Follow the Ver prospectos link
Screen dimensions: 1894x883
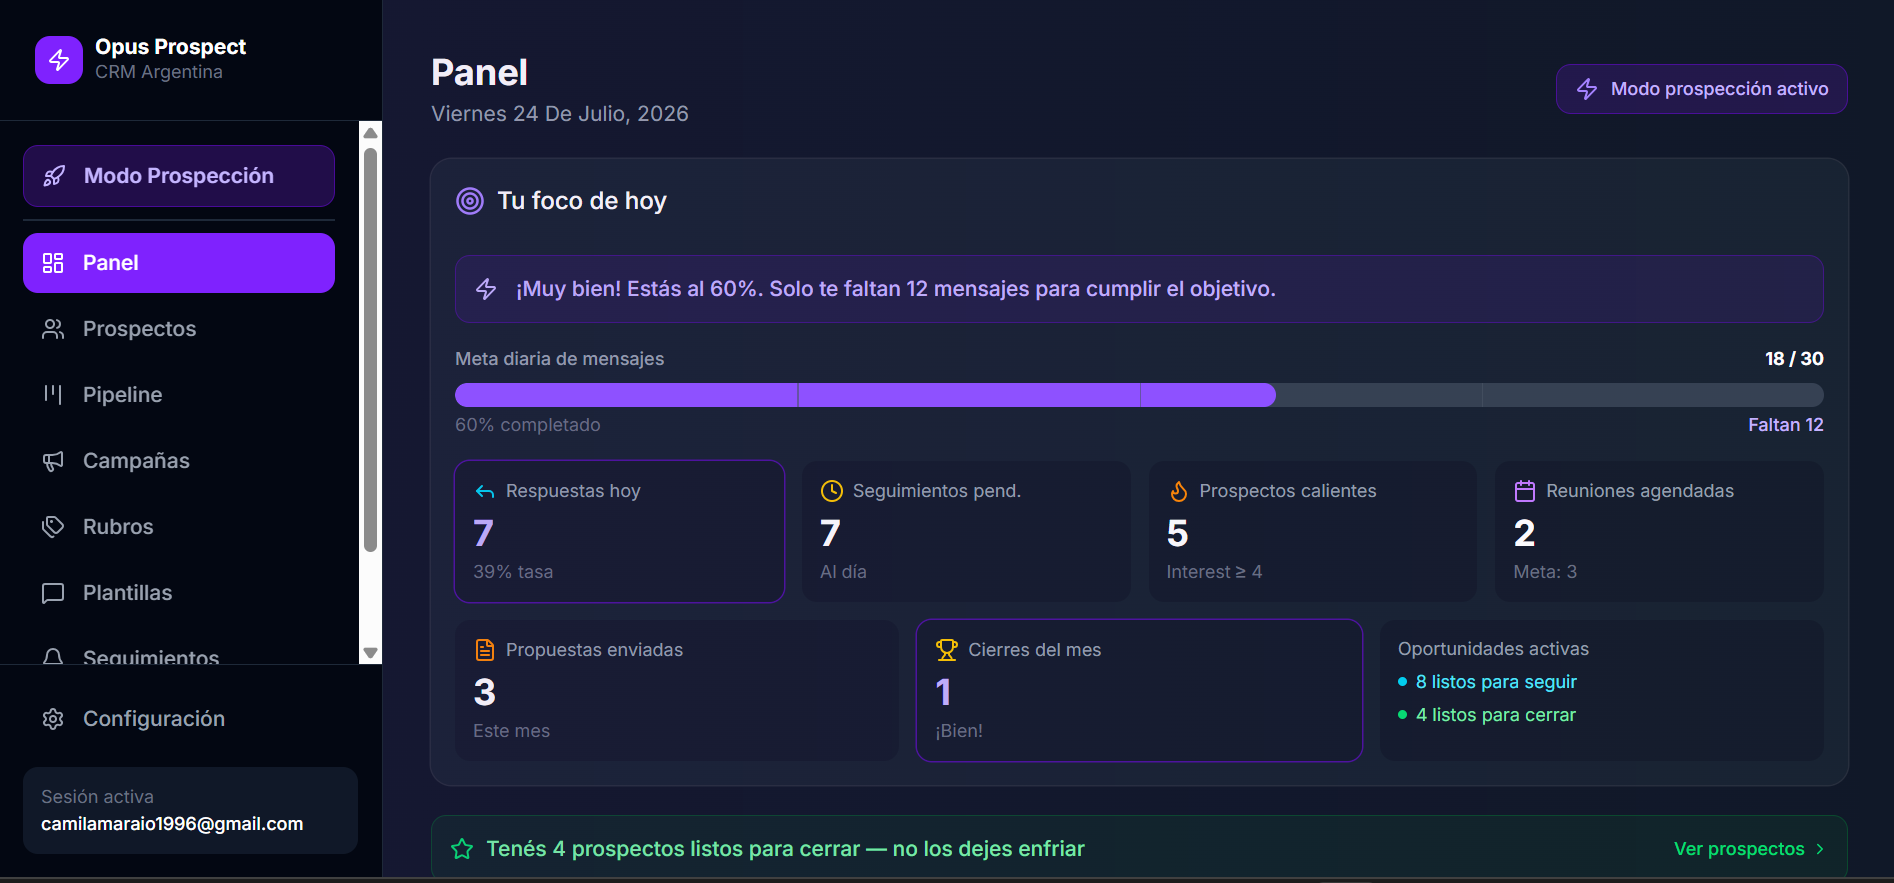(1739, 849)
